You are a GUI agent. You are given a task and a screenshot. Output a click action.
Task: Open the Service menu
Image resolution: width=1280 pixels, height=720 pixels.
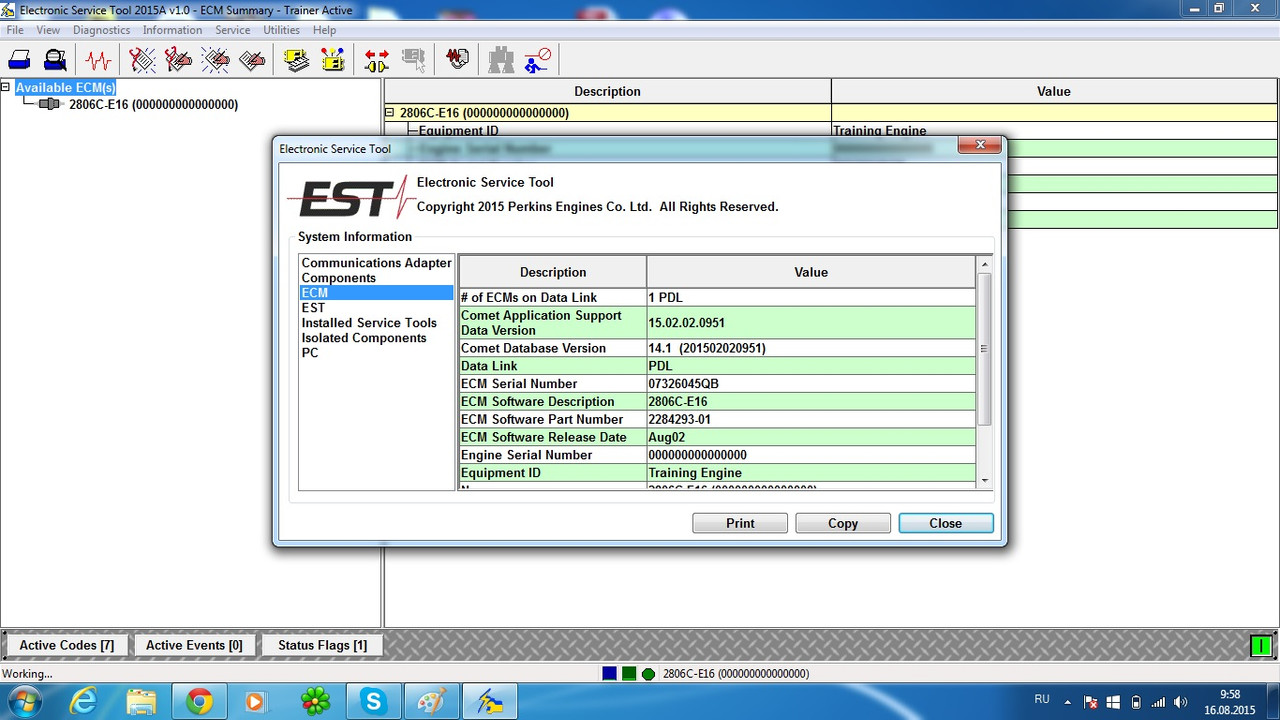tap(233, 30)
